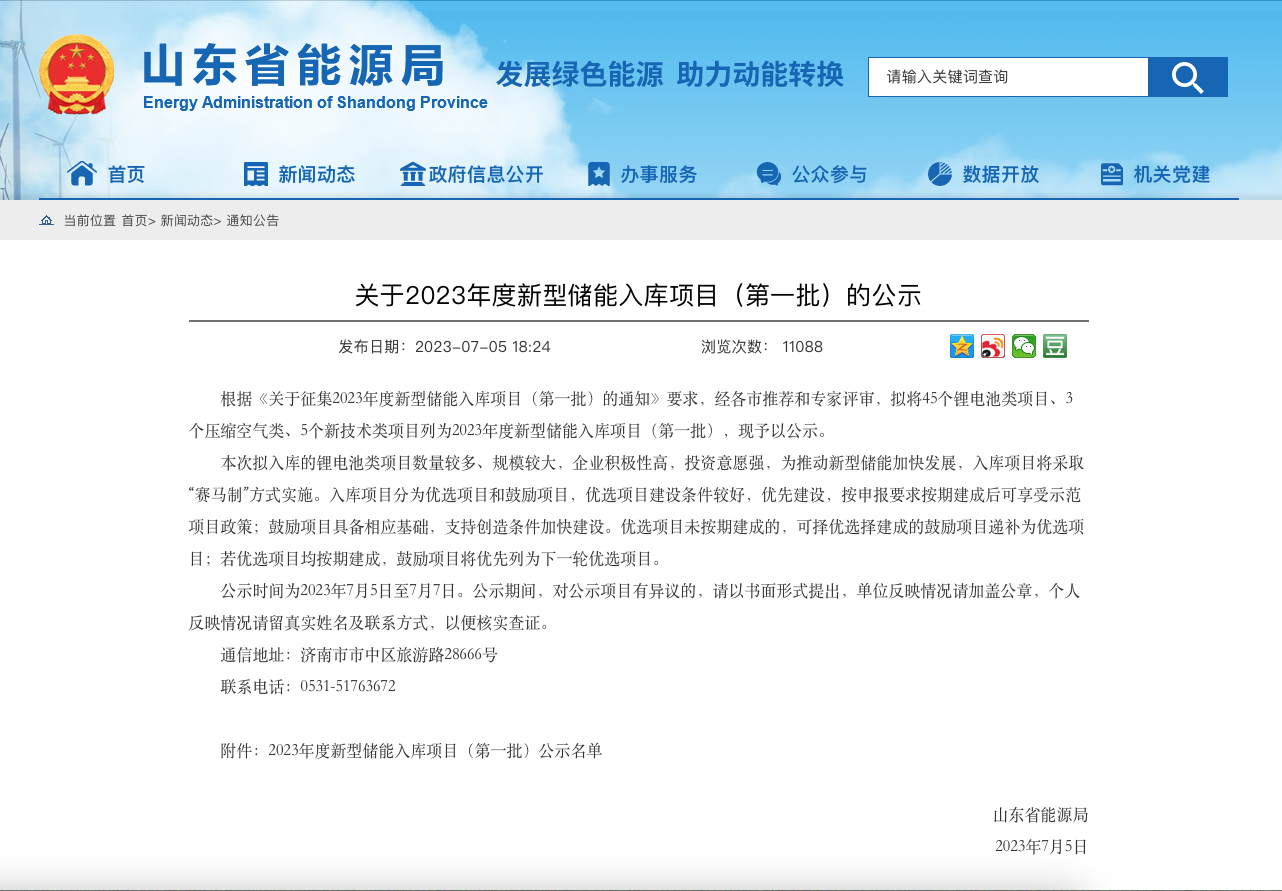Click the 当前位置 label in breadcrumb

pos(89,221)
